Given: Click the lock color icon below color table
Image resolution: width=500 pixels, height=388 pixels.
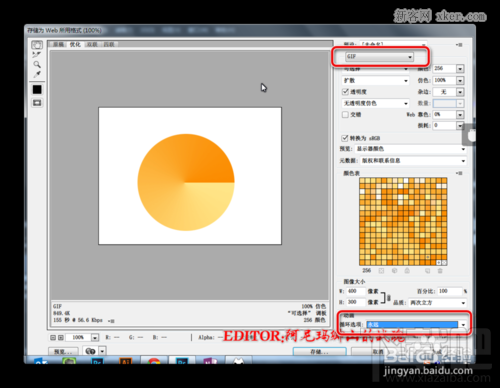Looking at the screenshot, I should click(x=407, y=271).
